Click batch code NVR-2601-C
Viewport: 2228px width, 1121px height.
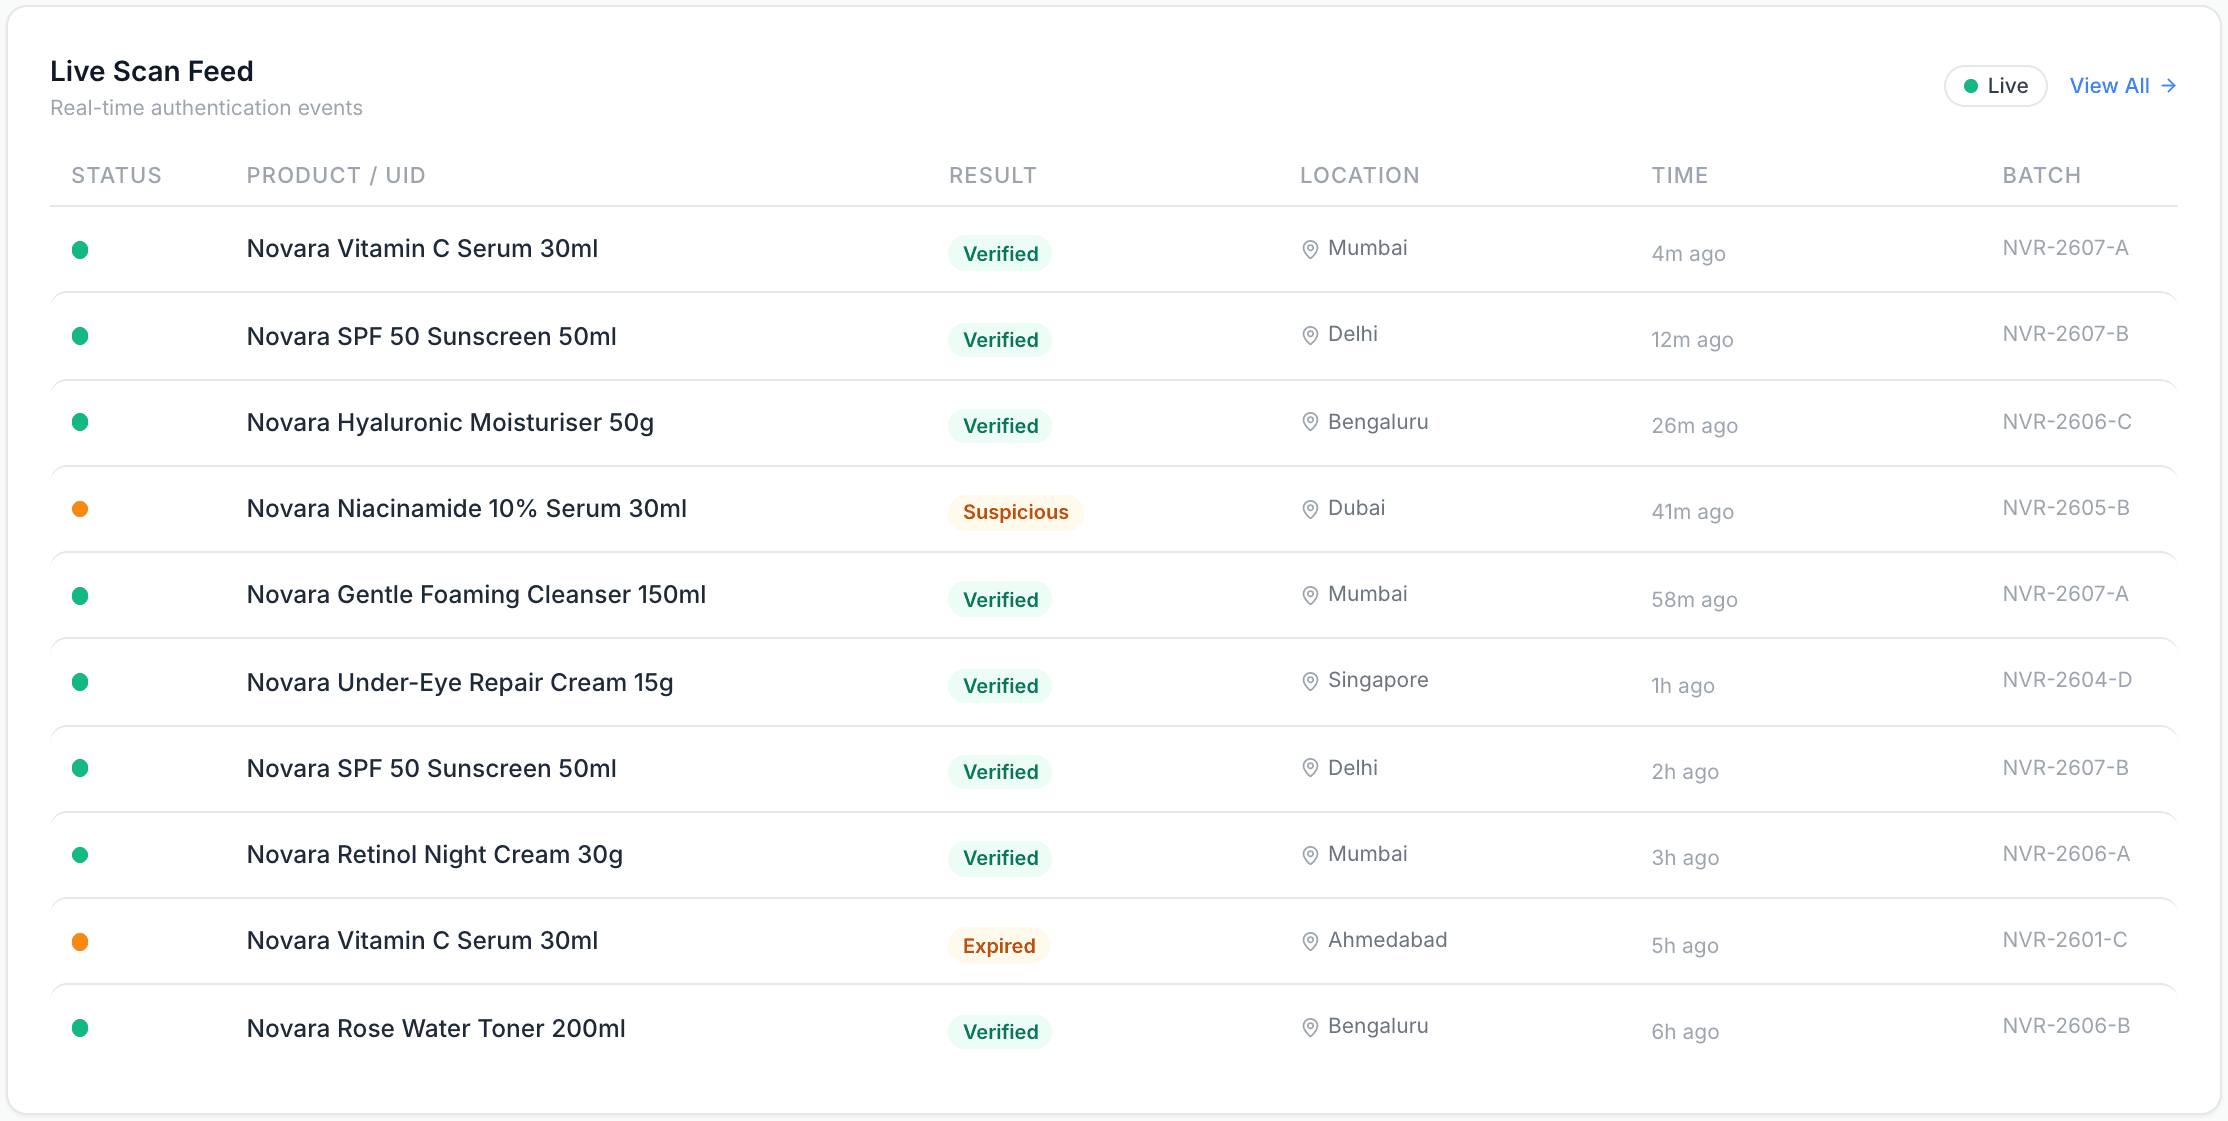click(2065, 940)
